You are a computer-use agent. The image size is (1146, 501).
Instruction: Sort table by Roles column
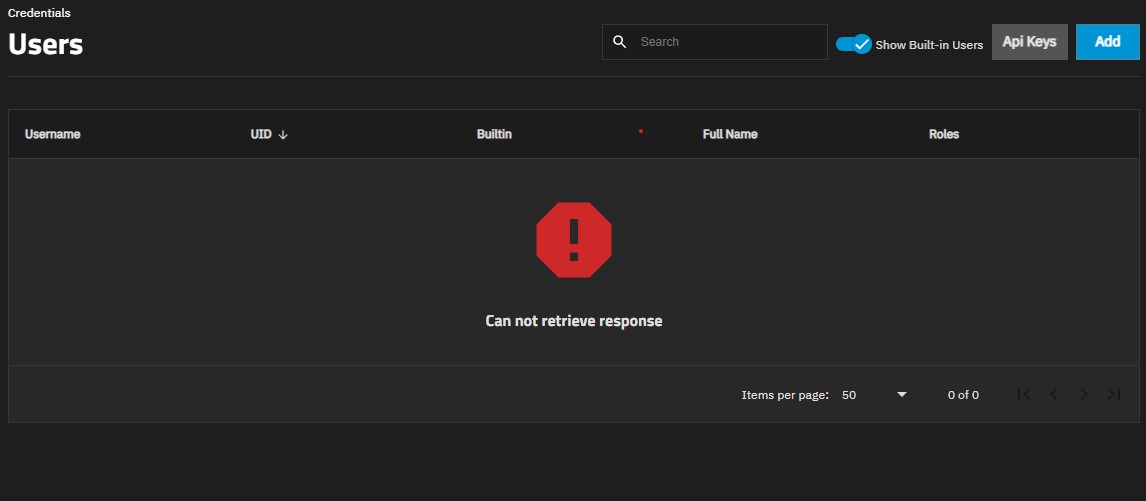pyautogui.click(x=944, y=135)
